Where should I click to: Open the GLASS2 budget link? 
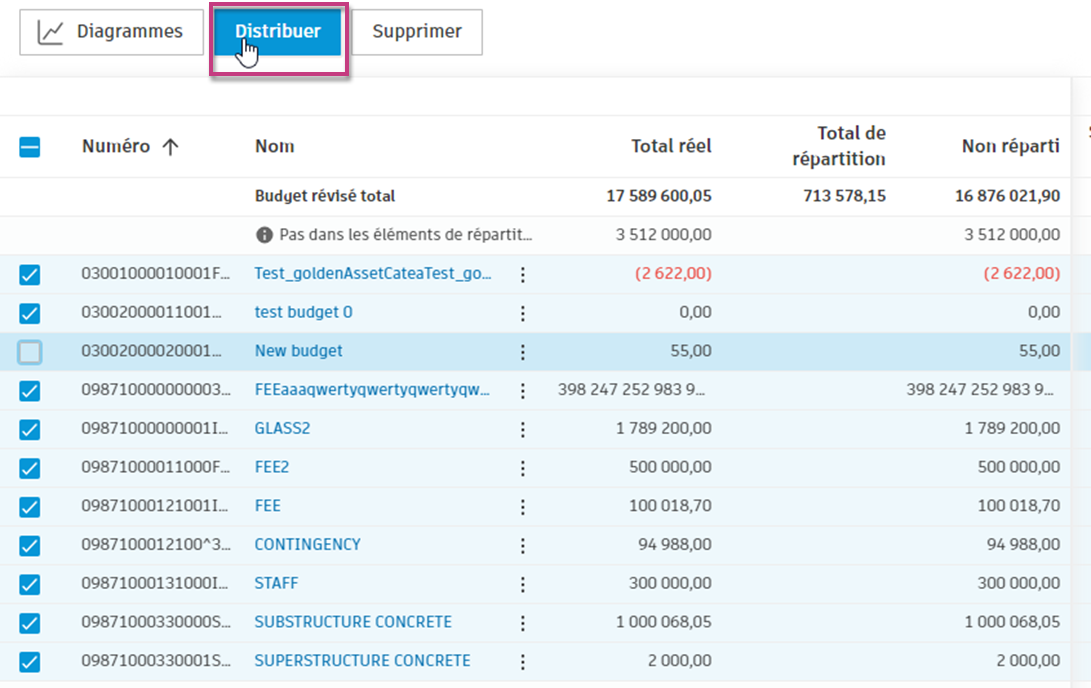pyautogui.click(x=282, y=428)
